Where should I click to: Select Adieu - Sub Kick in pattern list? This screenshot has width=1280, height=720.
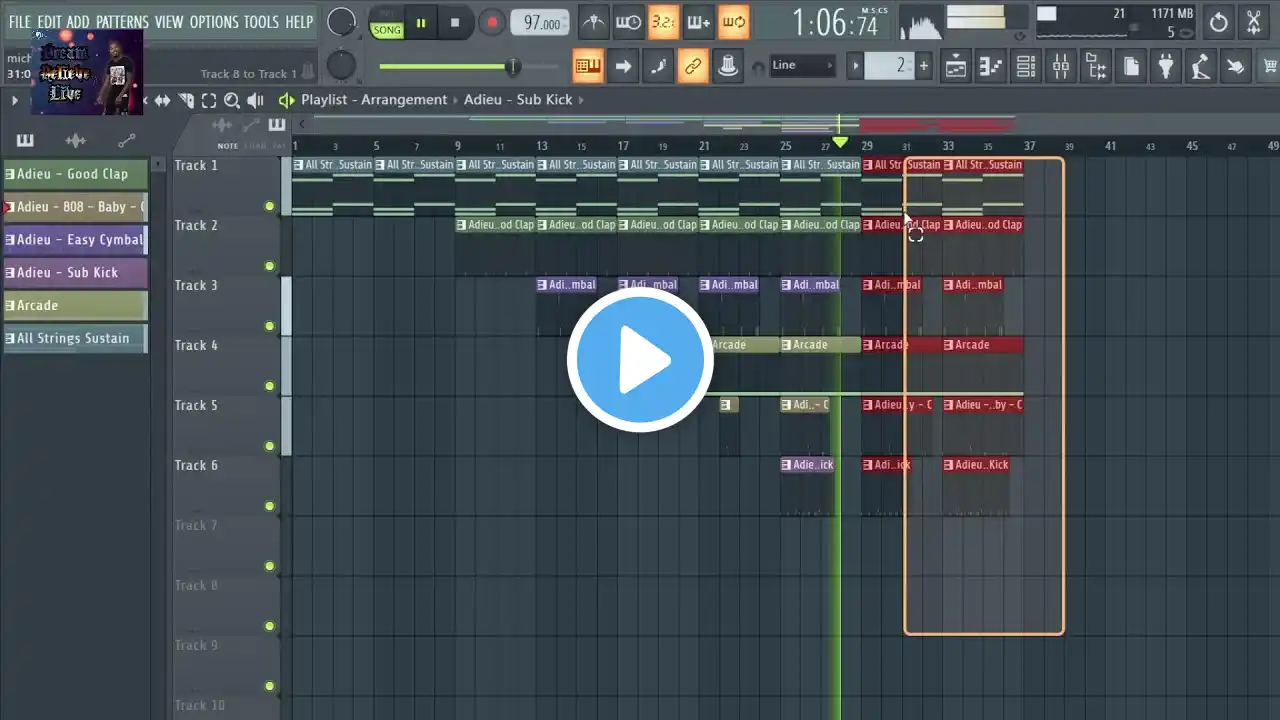75,273
